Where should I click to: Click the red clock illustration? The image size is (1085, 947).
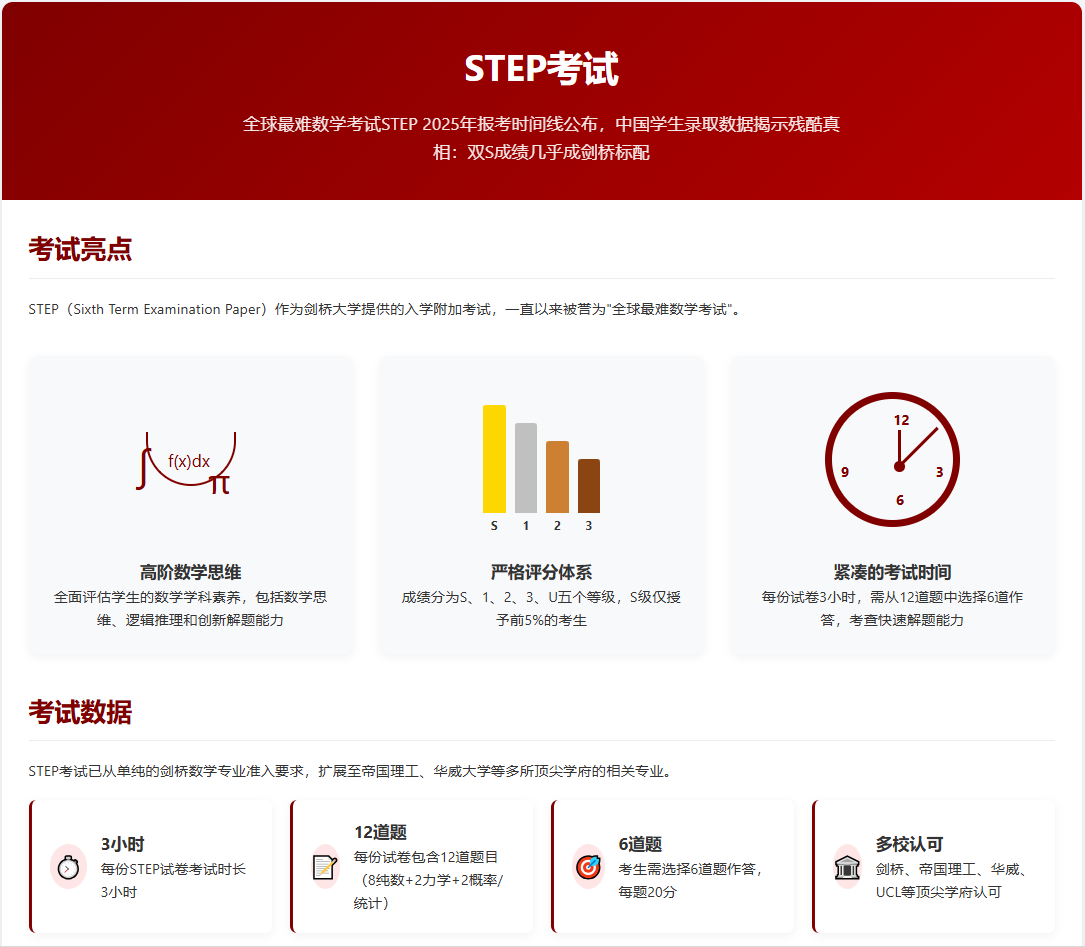(x=892, y=466)
